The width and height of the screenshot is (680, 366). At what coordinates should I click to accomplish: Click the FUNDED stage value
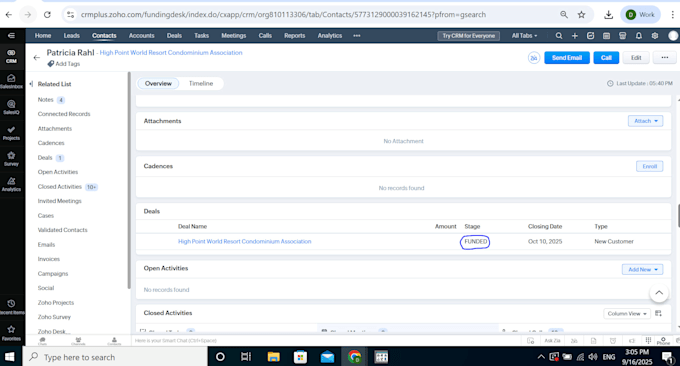tap(476, 241)
